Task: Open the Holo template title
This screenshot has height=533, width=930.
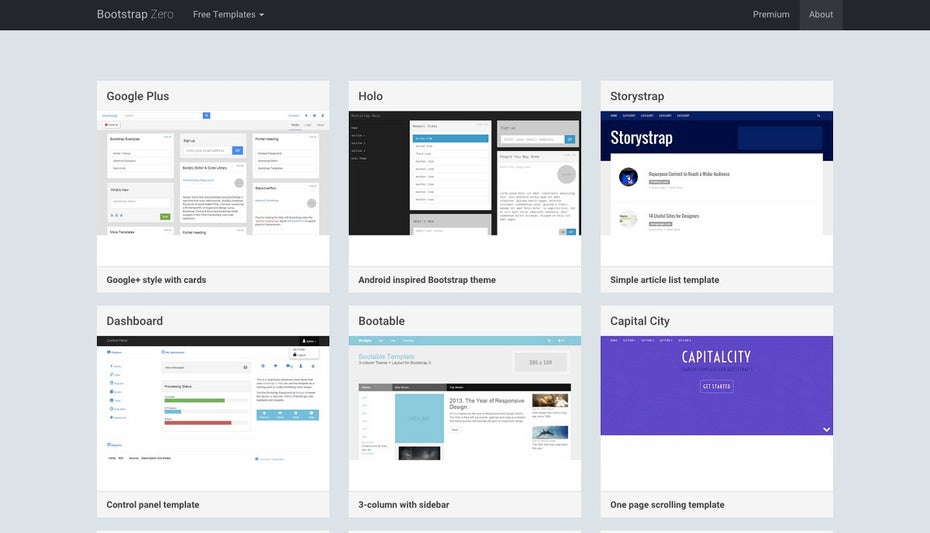Action: (370, 96)
